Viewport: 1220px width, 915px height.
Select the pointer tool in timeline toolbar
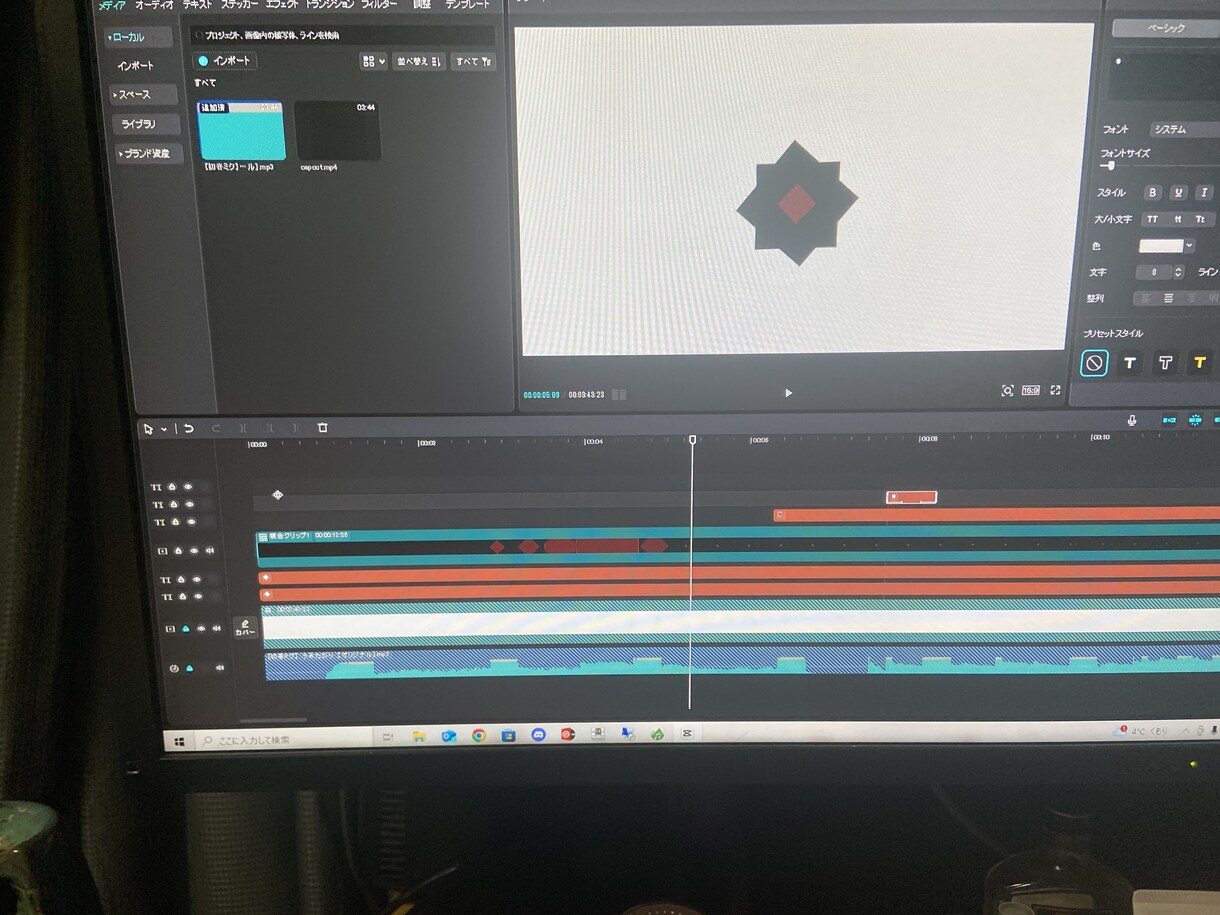(148, 428)
